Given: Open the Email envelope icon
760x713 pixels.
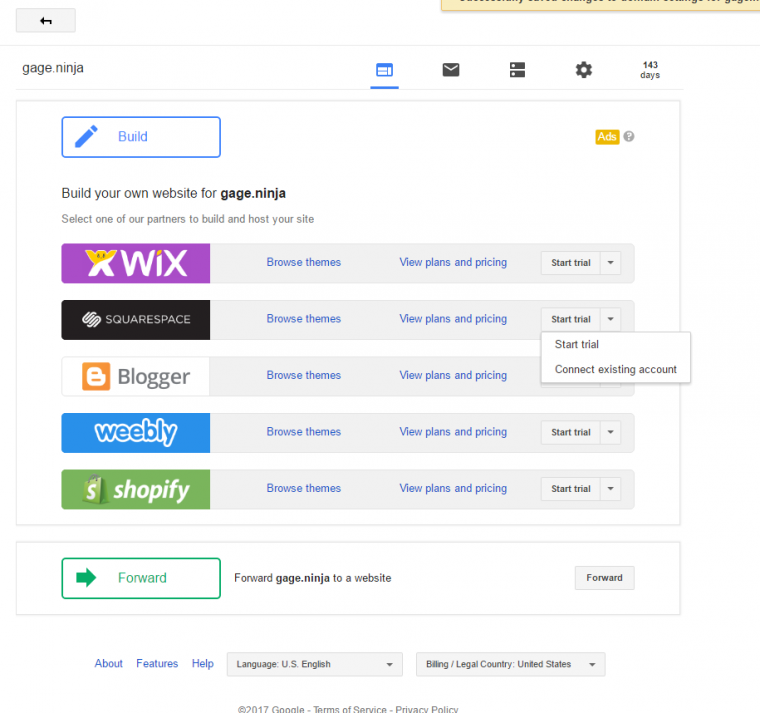Looking at the screenshot, I should click(x=451, y=70).
